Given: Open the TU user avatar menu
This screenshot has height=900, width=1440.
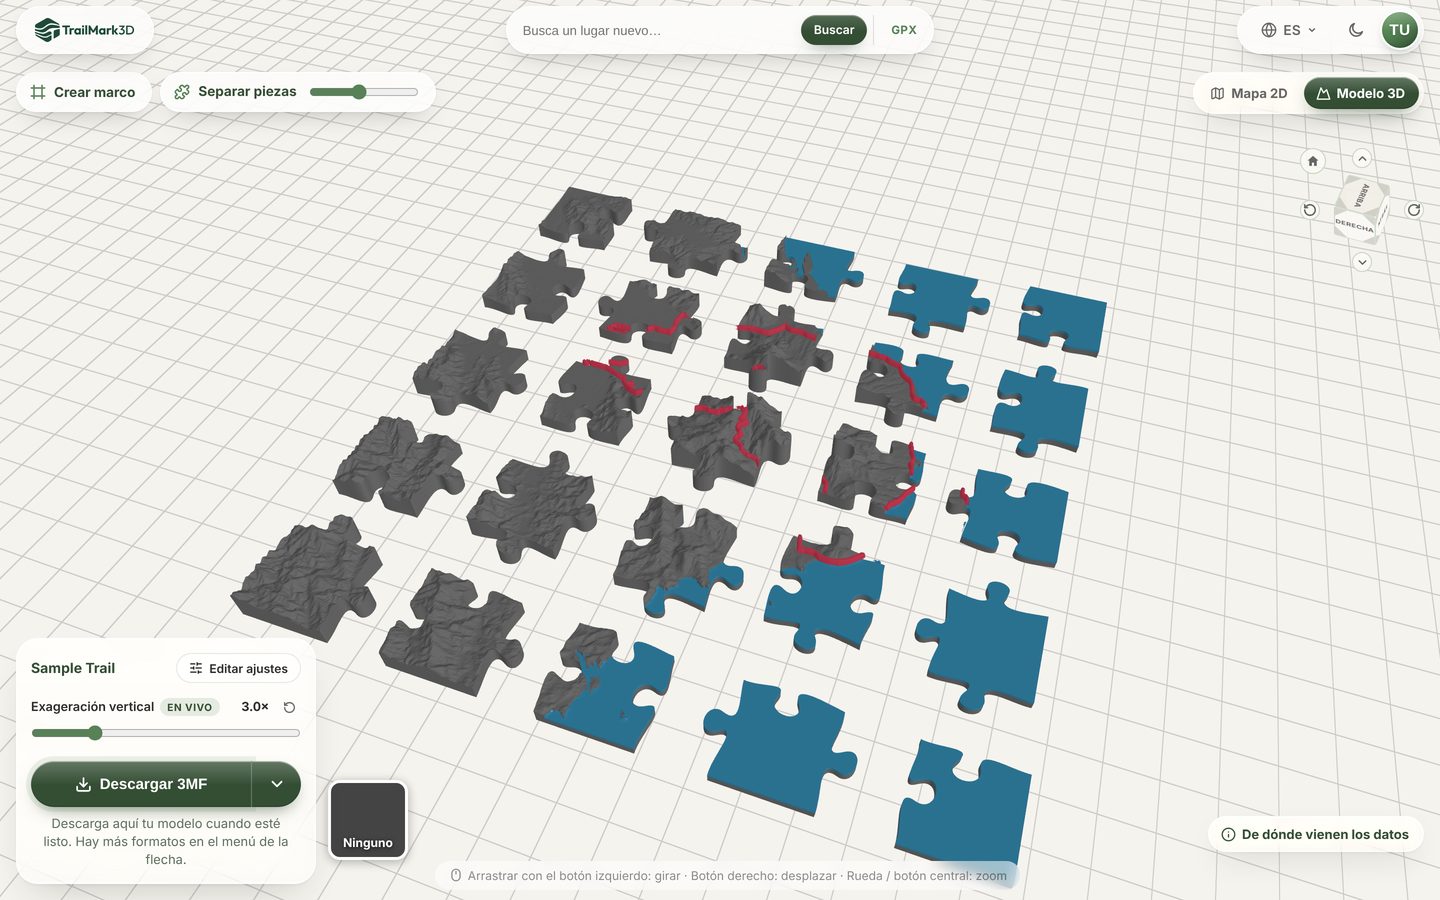Looking at the screenshot, I should pyautogui.click(x=1399, y=30).
